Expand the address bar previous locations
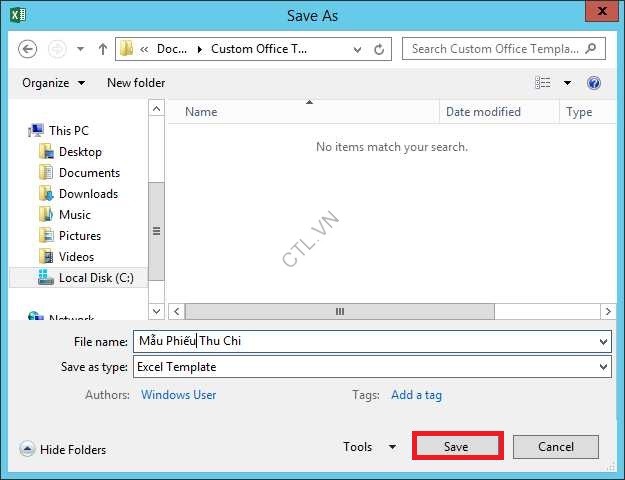Screen dimensions: 625x480 (x=358, y=49)
